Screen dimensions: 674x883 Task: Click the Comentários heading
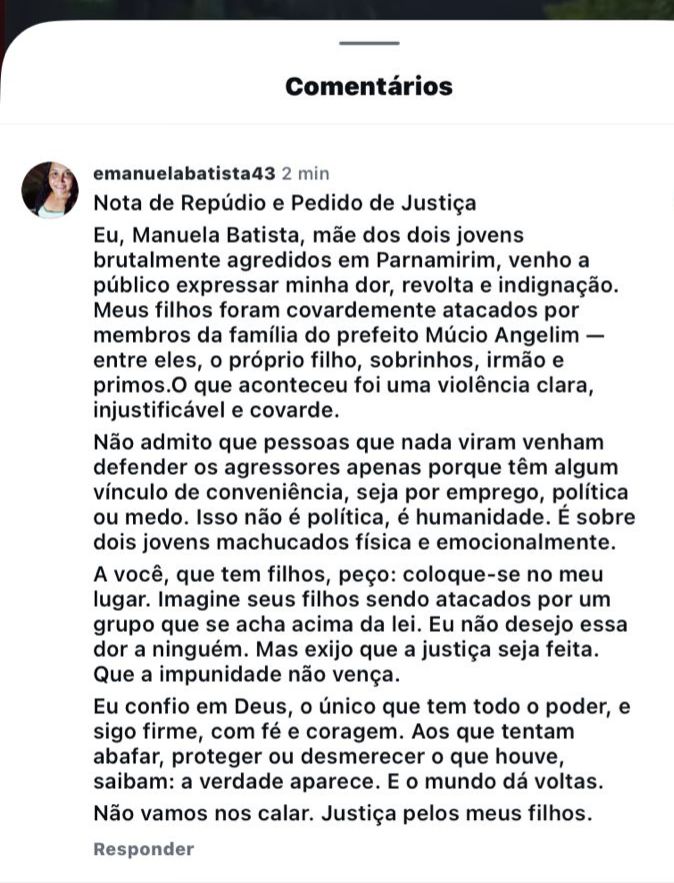click(369, 87)
